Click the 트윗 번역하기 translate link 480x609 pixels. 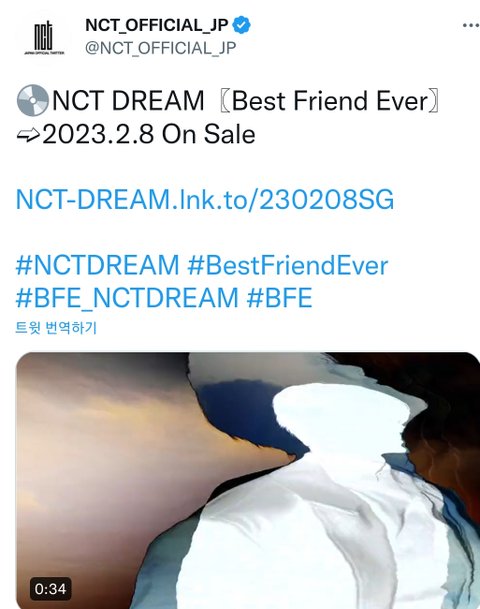point(56,328)
